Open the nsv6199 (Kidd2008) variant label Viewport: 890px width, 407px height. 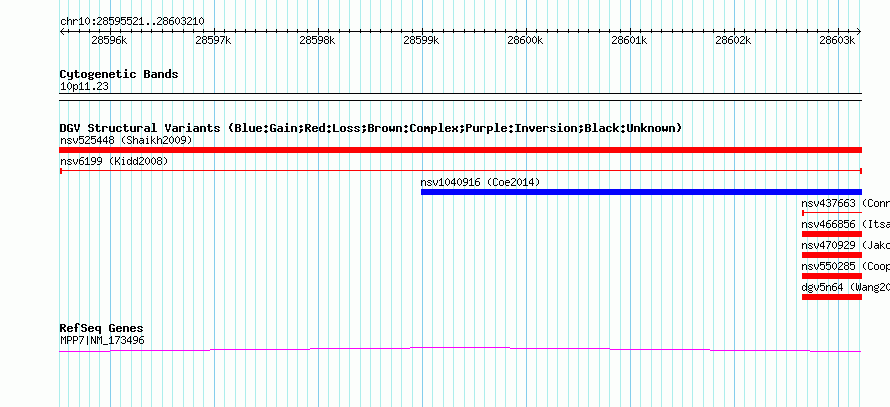click(114, 162)
